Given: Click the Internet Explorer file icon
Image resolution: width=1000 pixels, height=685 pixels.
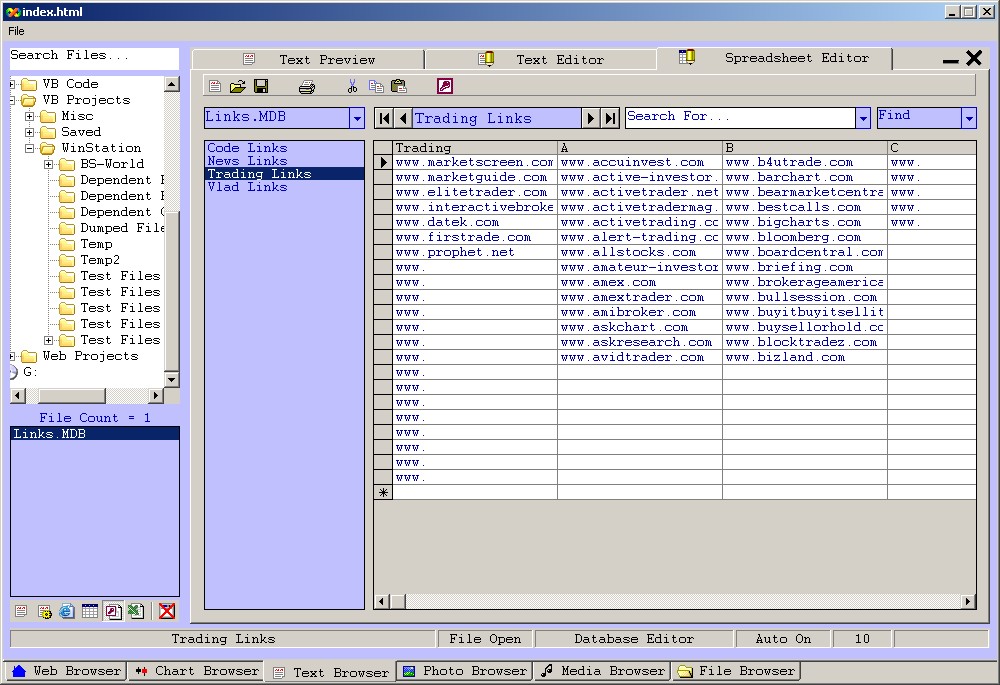Looking at the screenshot, I should (x=67, y=611).
